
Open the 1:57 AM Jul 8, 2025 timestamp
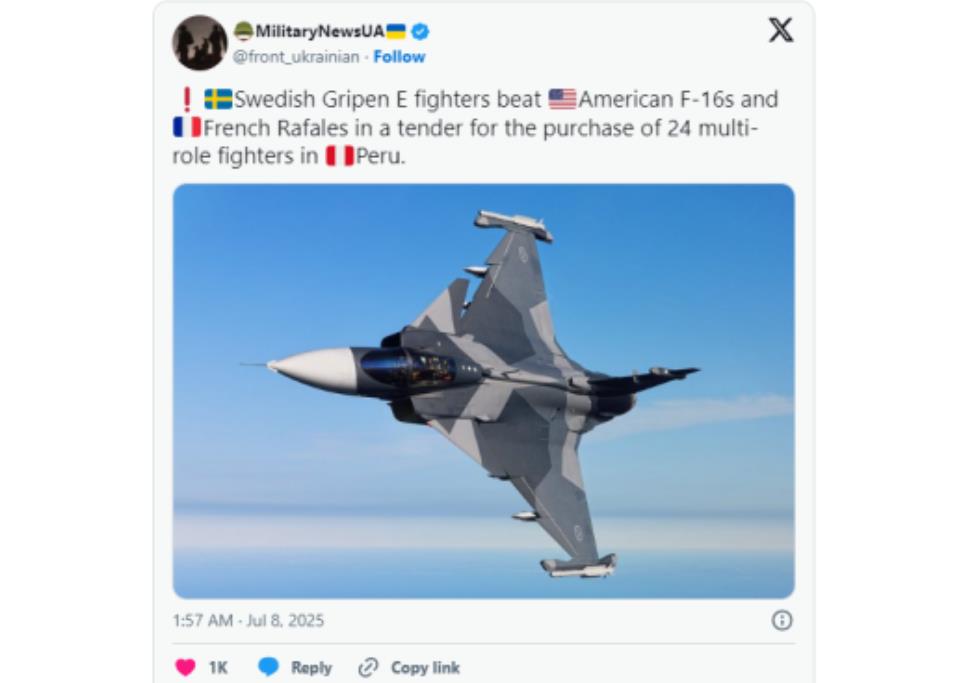248,620
